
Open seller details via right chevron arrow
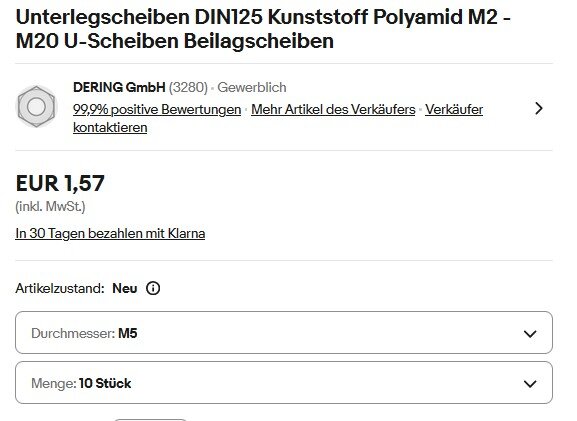click(539, 108)
